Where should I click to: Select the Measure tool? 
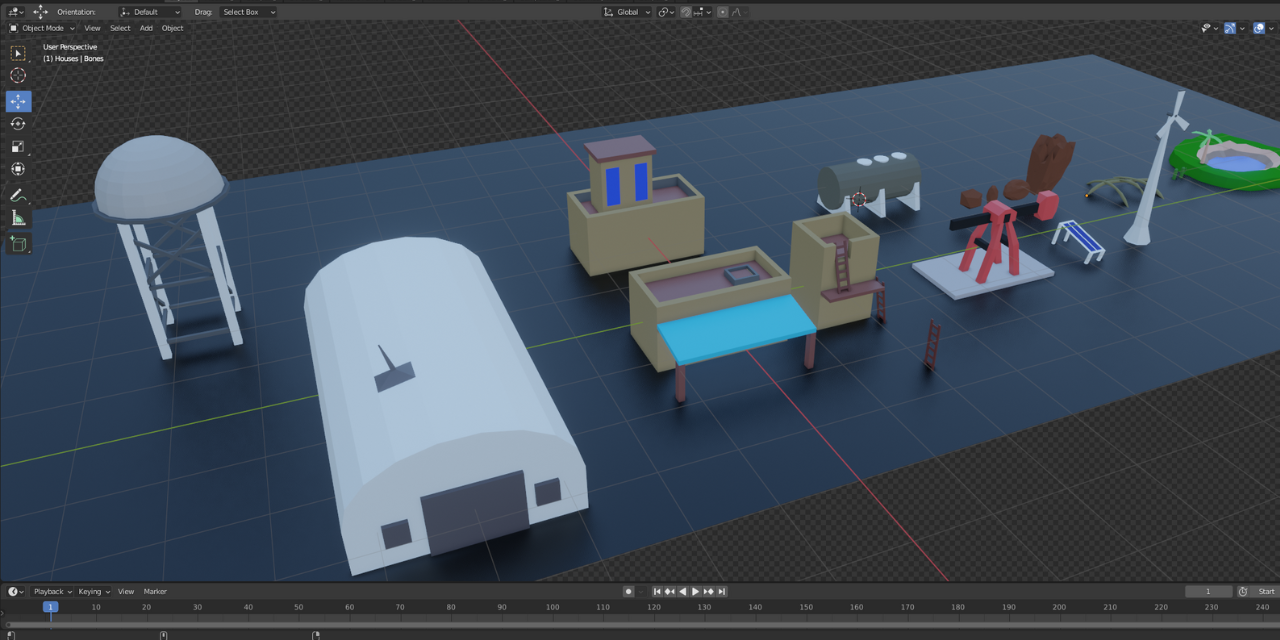[x=18, y=218]
